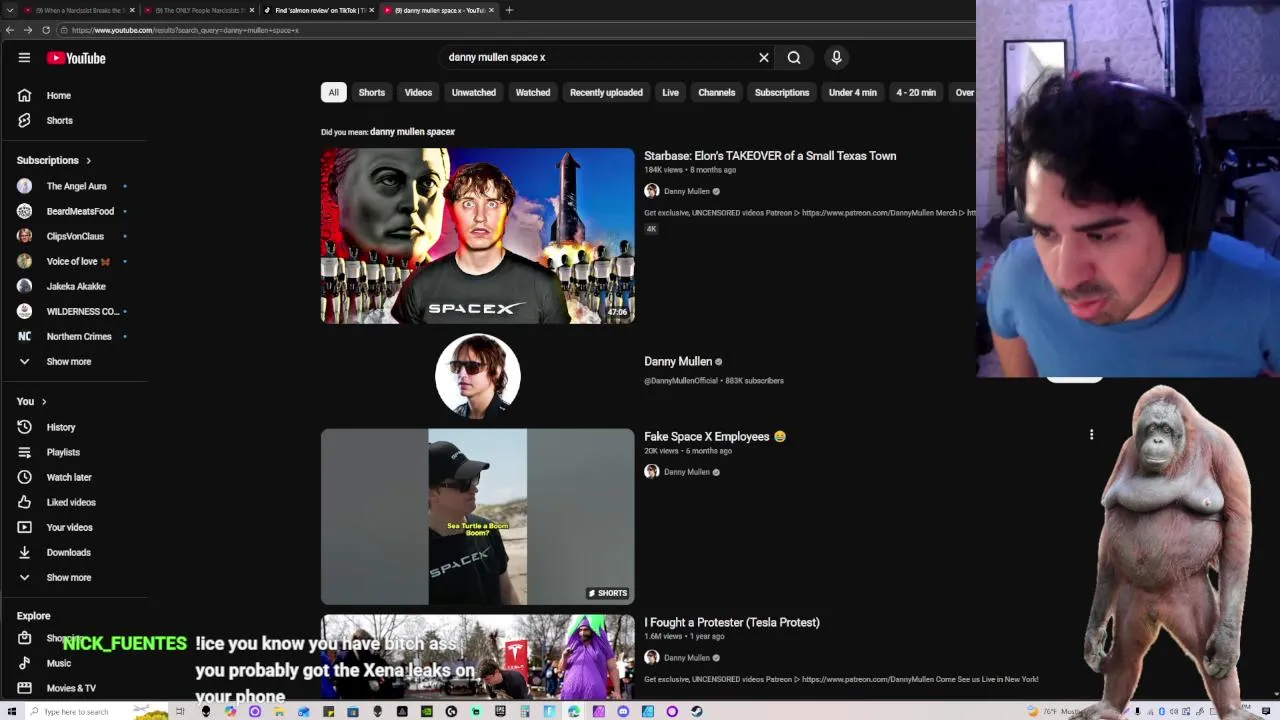Click the Fake Space X Shorts thumbnail
The width and height of the screenshot is (1280, 720).
coord(477,517)
